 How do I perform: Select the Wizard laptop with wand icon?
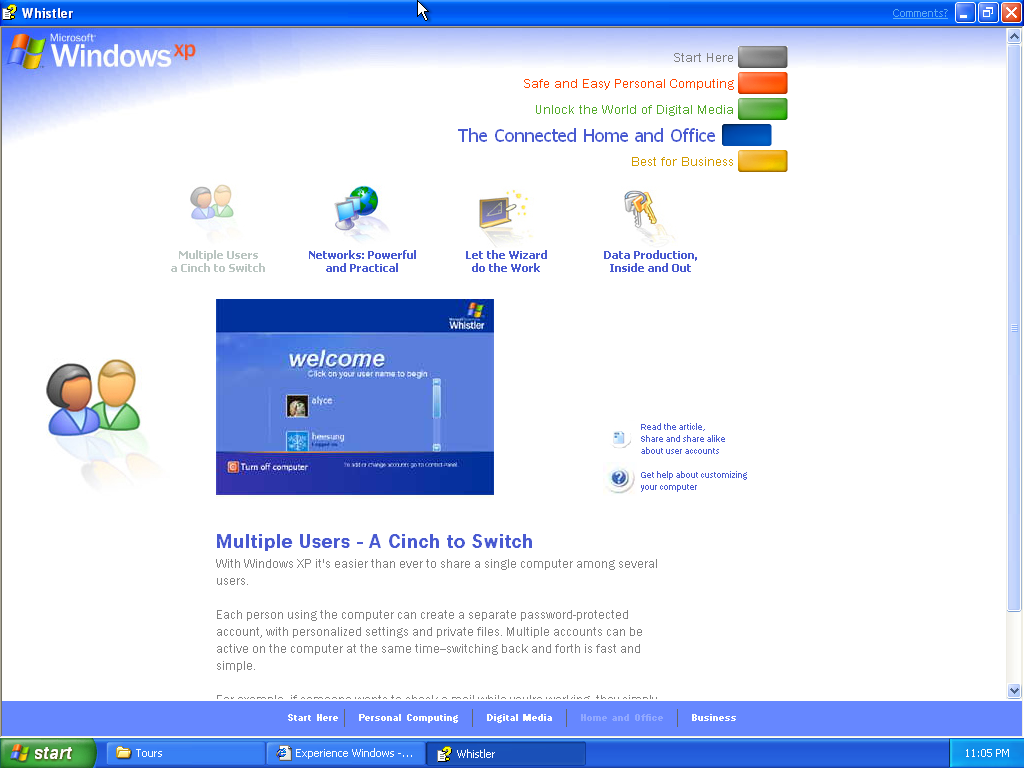tap(502, 210)
